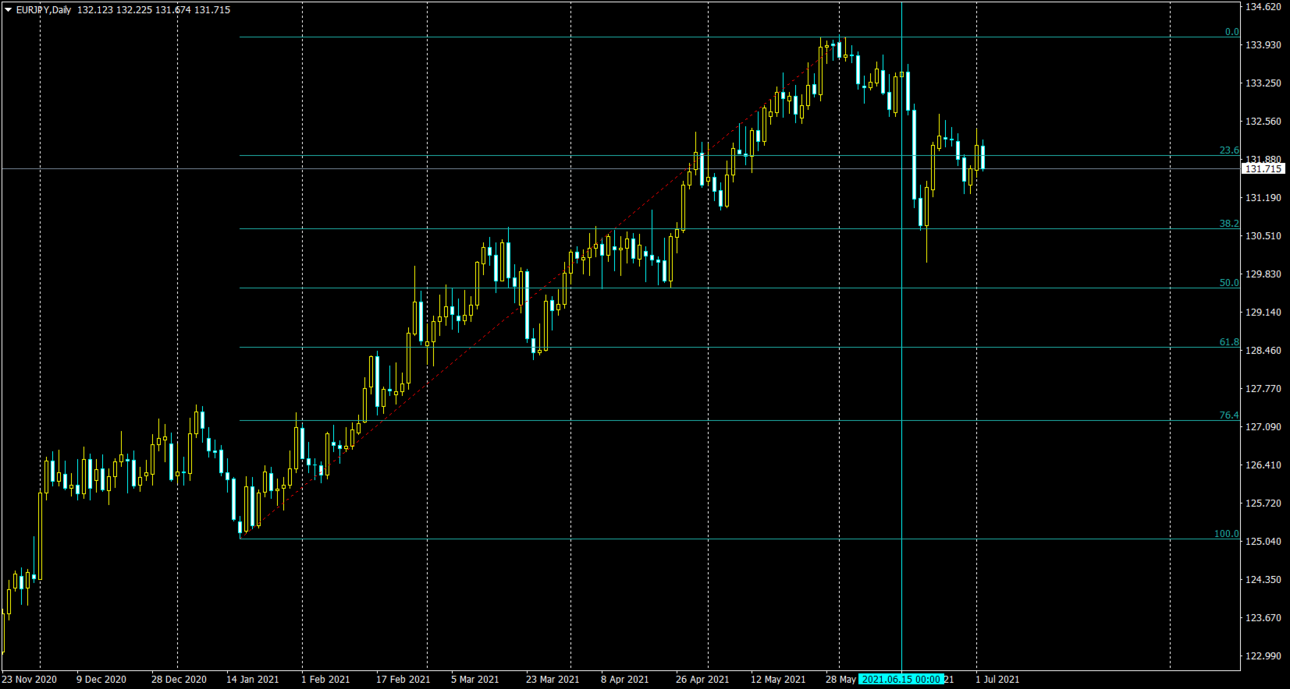Click the 61.8 Fibonacci level label
This screenshot has width=1290, height=689.
tap(1229, 342)
